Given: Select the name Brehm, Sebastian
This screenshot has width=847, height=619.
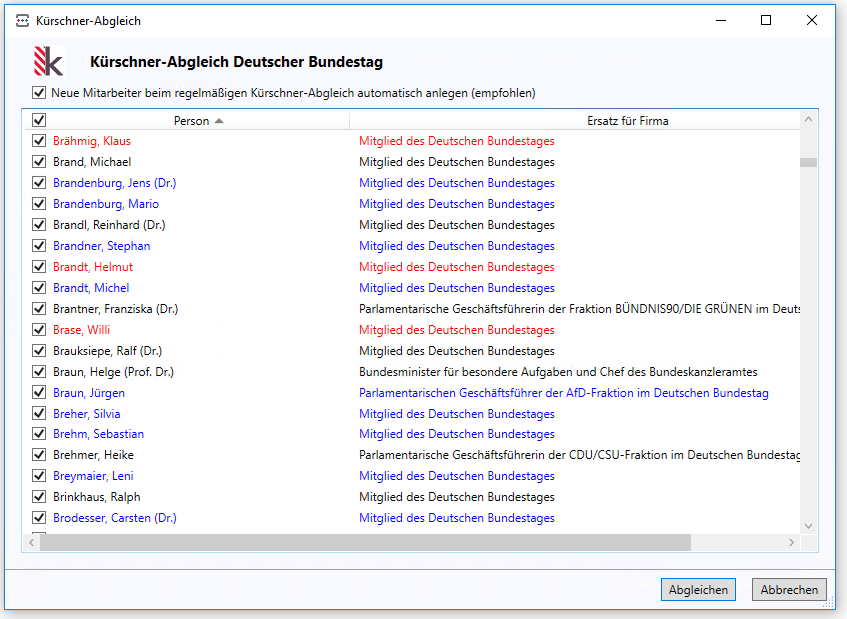Looking at the screenshot, I should [98, 434].
